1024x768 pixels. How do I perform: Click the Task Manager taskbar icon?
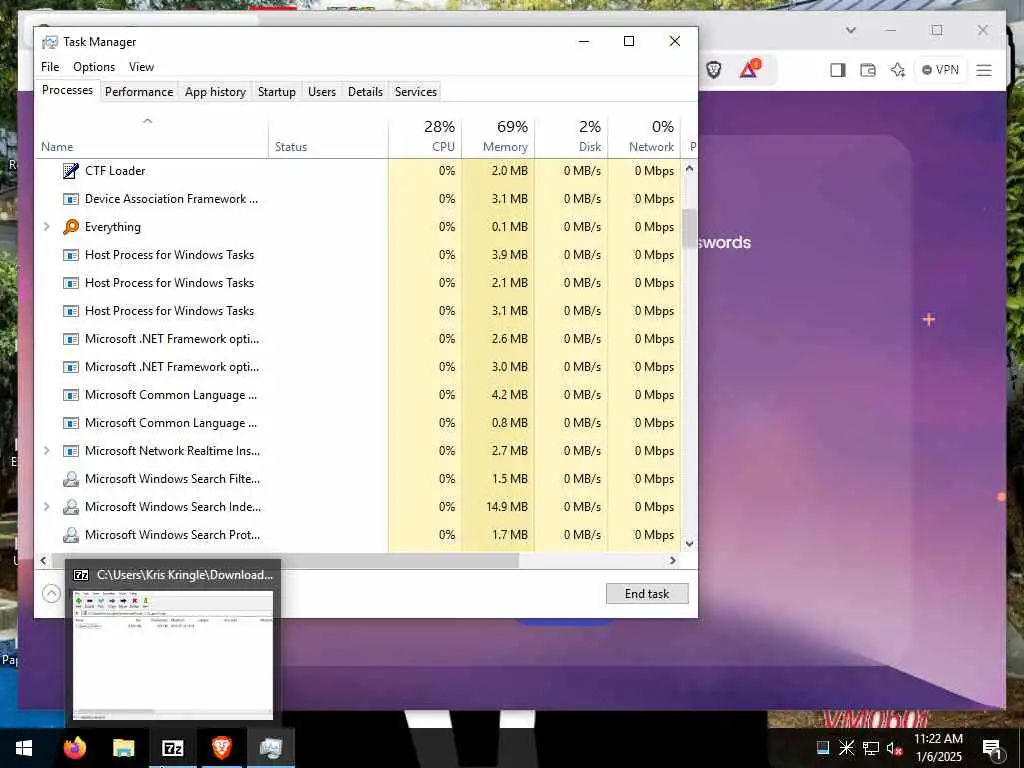coord(270,748)
